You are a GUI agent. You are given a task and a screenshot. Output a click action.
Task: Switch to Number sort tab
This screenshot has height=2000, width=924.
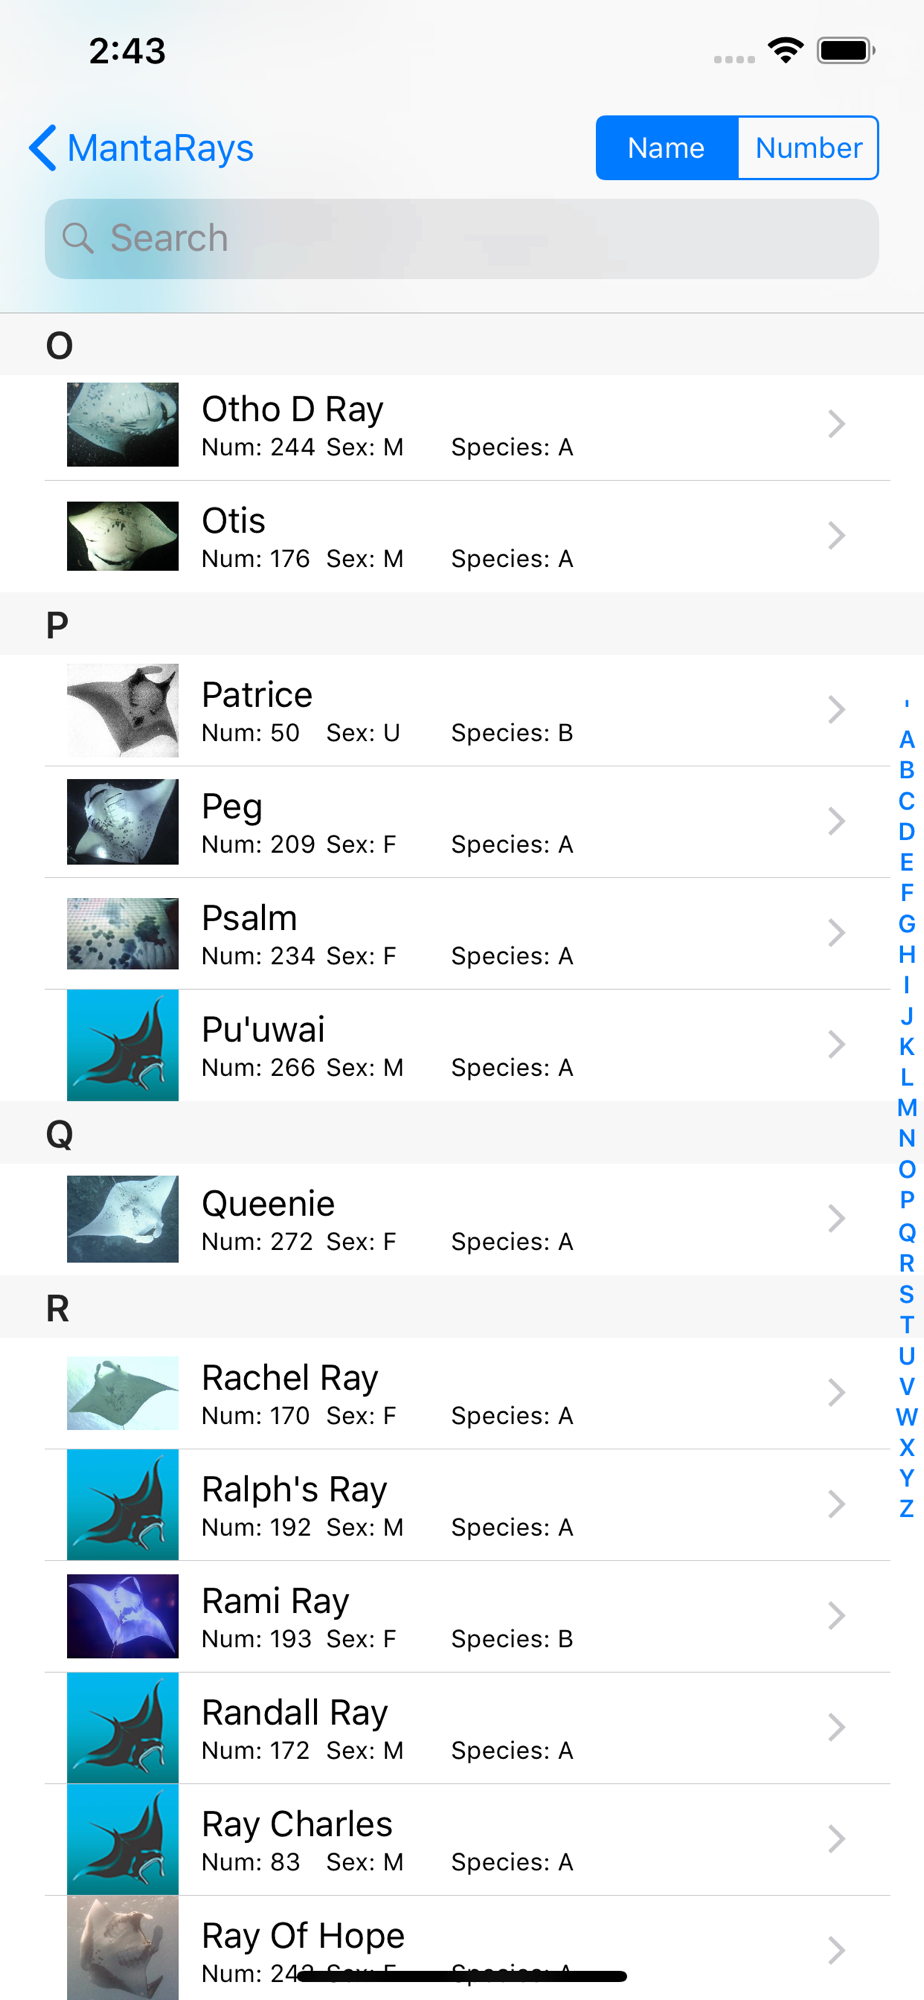[808, 148]
